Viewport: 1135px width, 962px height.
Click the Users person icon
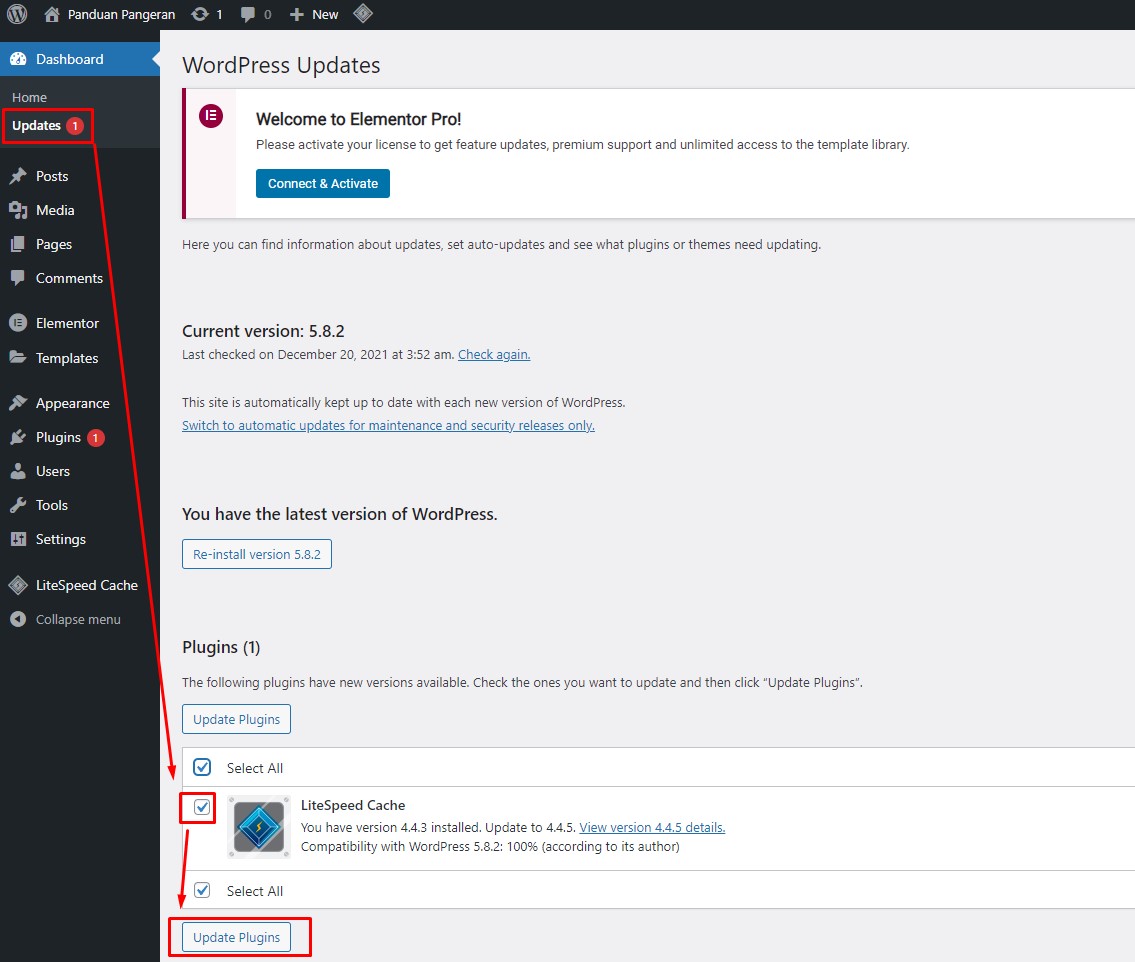(x=18, y=471)
